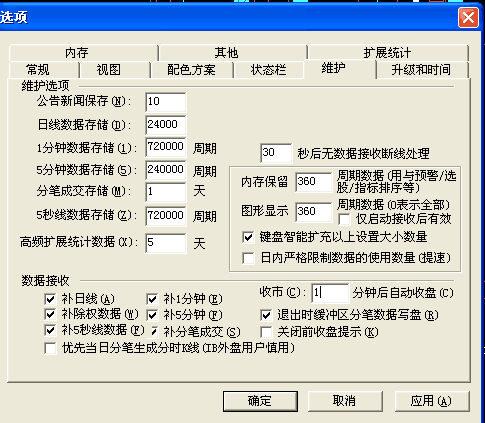
Task: Toggle the 补日线 checkbox
Action: pos(50,299)
